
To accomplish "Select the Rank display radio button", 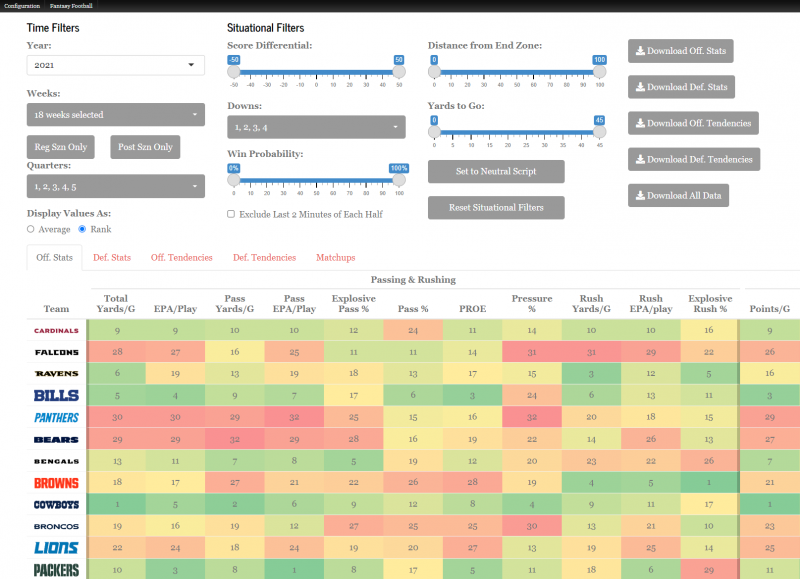I will 82,230.
